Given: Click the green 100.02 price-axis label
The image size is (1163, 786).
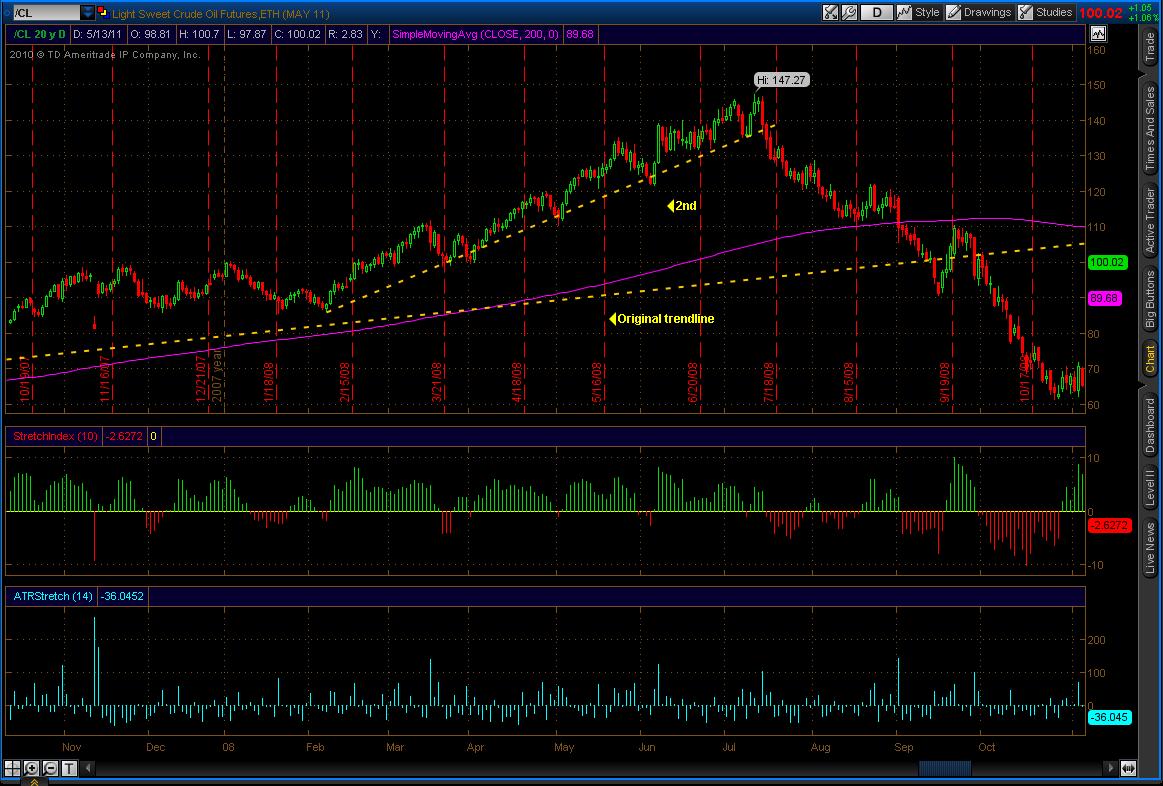Looking at the screenshot, I should tap(1107, 262).
